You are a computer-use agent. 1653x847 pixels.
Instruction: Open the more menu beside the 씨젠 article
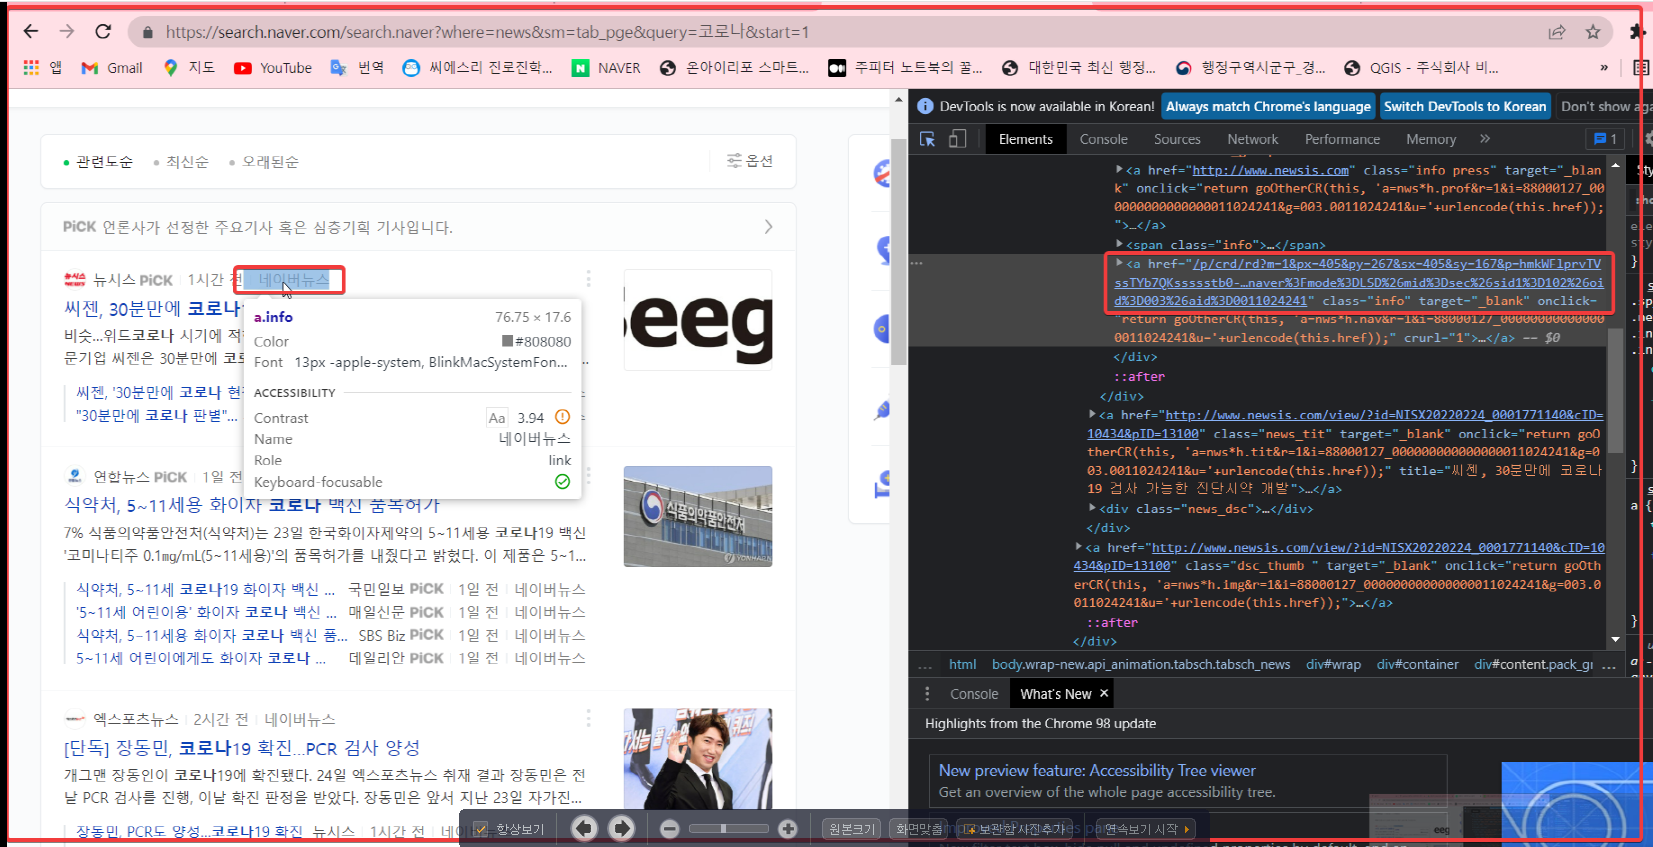coord(588,278)
